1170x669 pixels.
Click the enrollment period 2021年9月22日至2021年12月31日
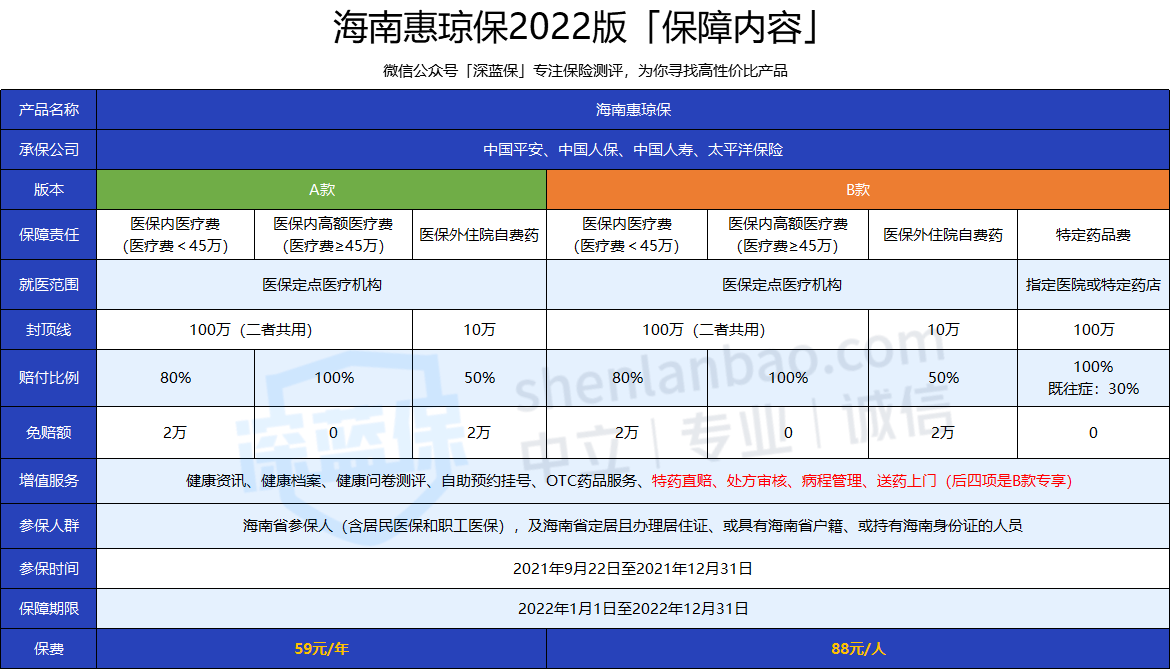pyautogui.click(x=633, y=568)
